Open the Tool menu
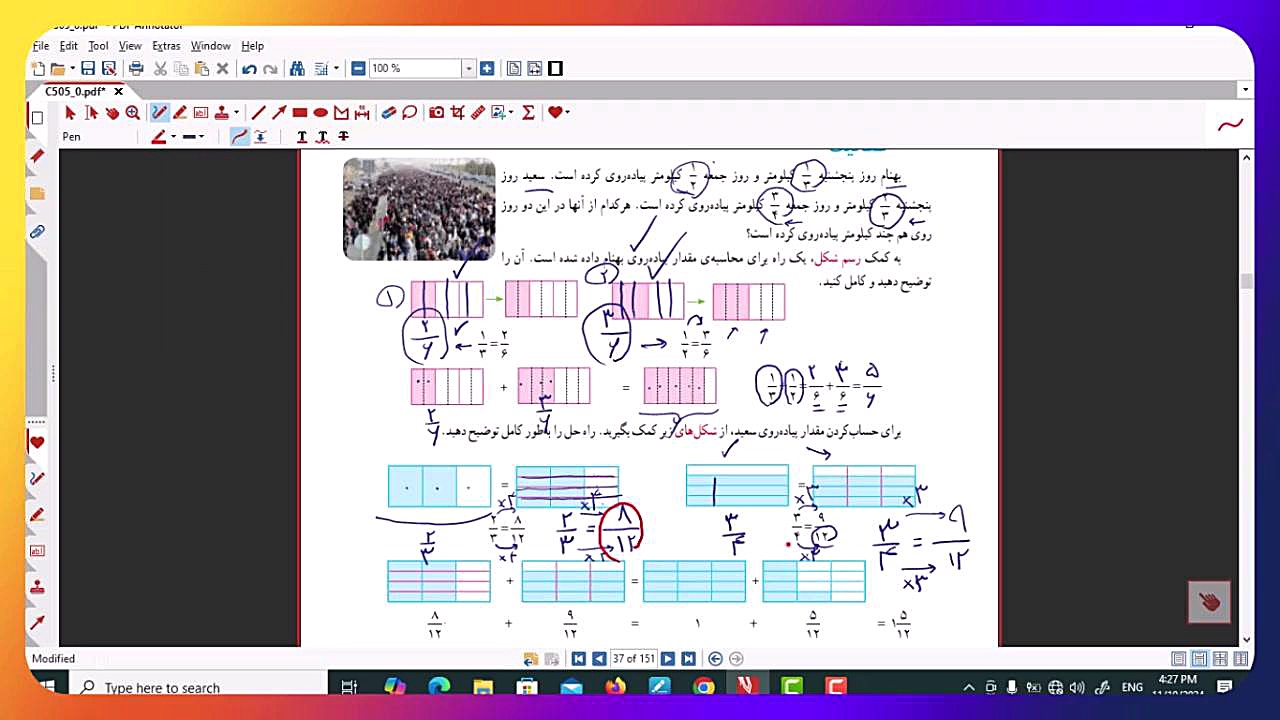 98,46
